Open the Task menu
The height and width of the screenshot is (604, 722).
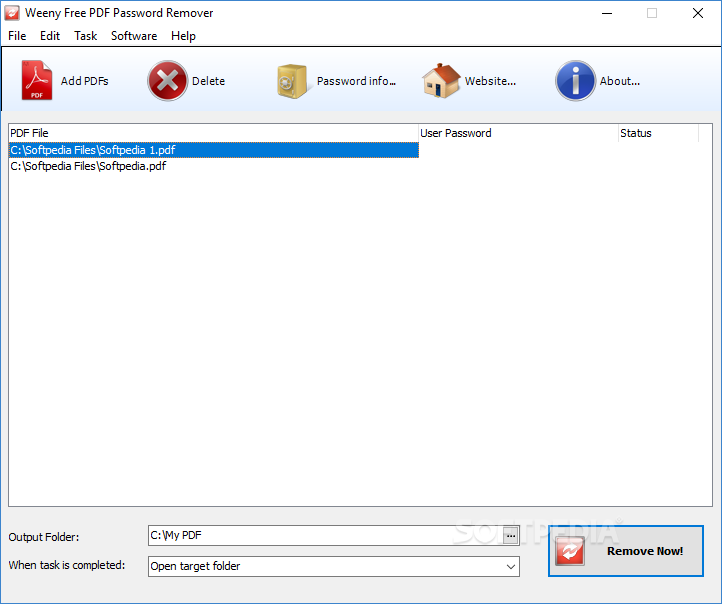click(86, 36)
